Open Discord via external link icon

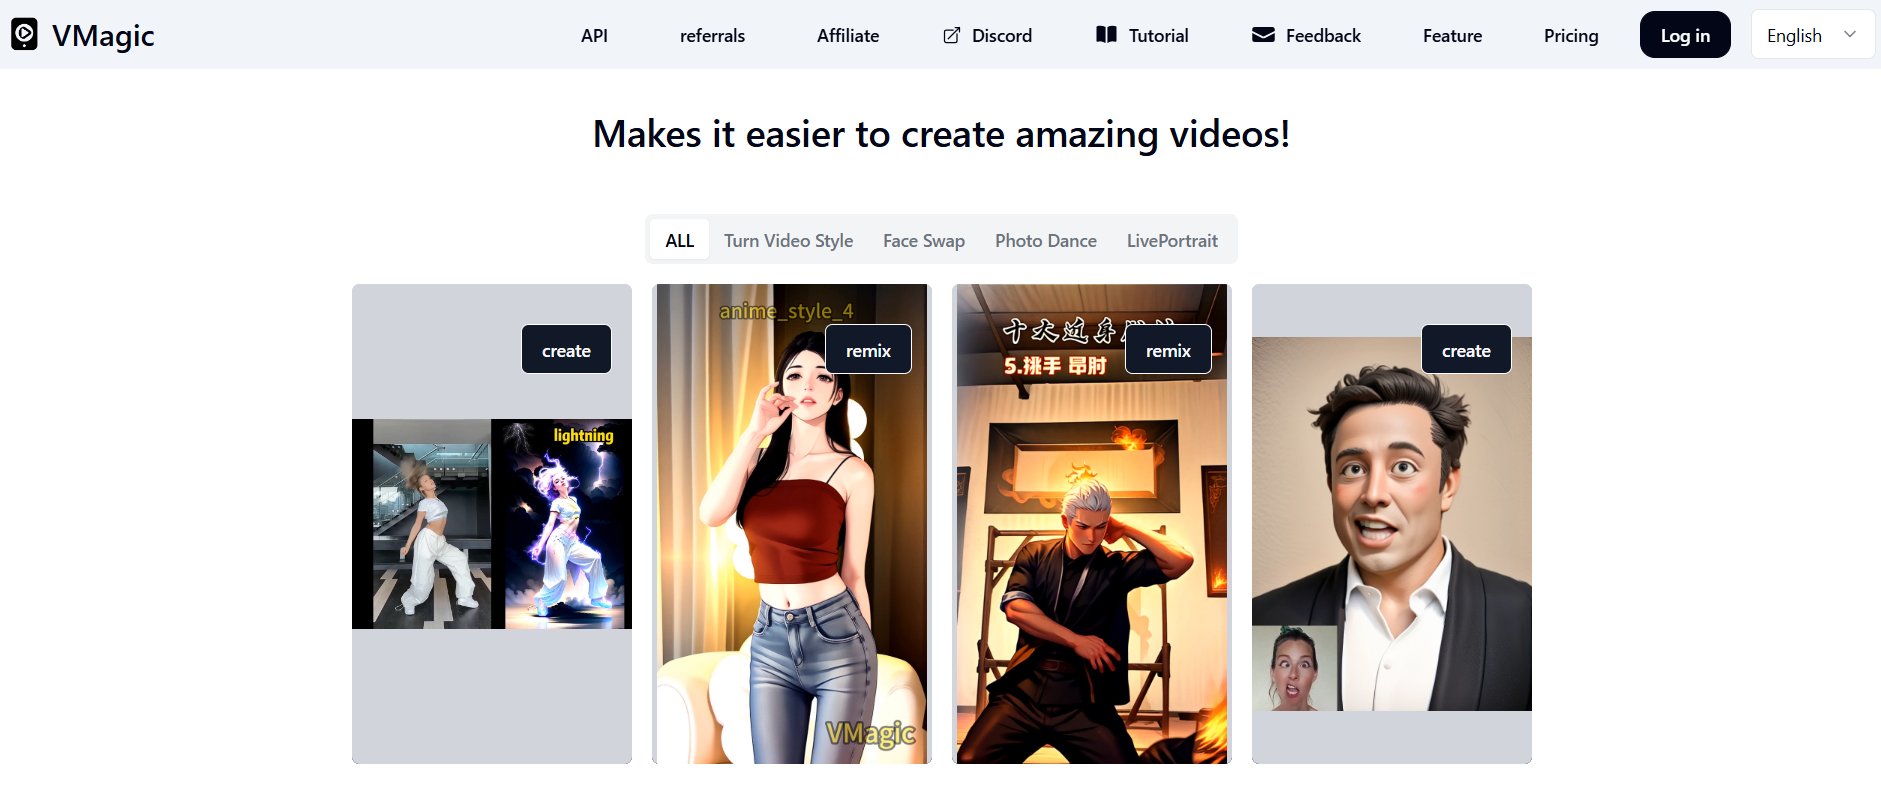point(952,35)
